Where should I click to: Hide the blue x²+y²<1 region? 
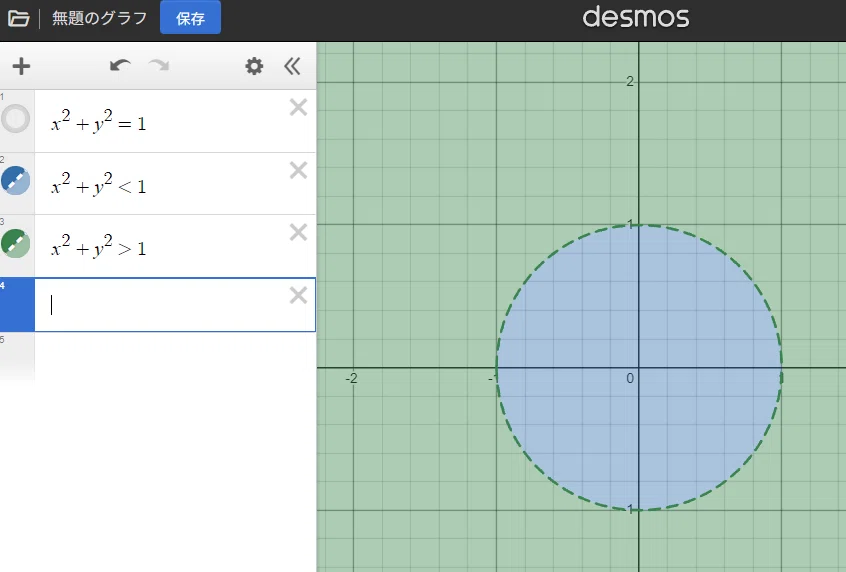click(16, 180)
